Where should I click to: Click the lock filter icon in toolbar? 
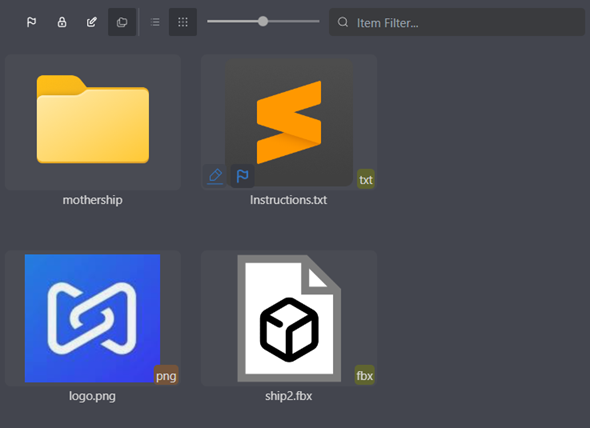click(x=62, y=22)
